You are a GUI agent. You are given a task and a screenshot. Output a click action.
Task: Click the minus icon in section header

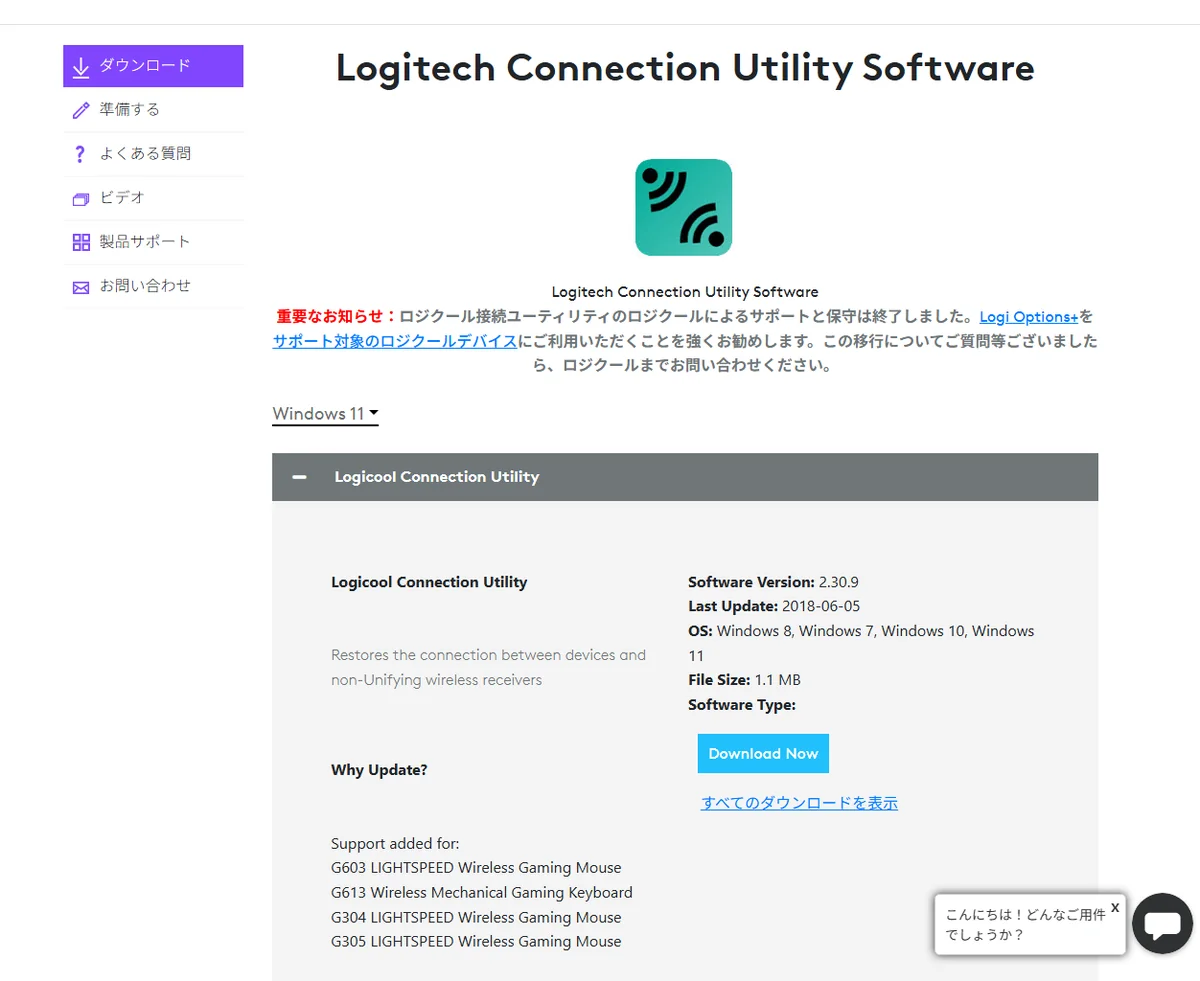[x=299, y=477]
